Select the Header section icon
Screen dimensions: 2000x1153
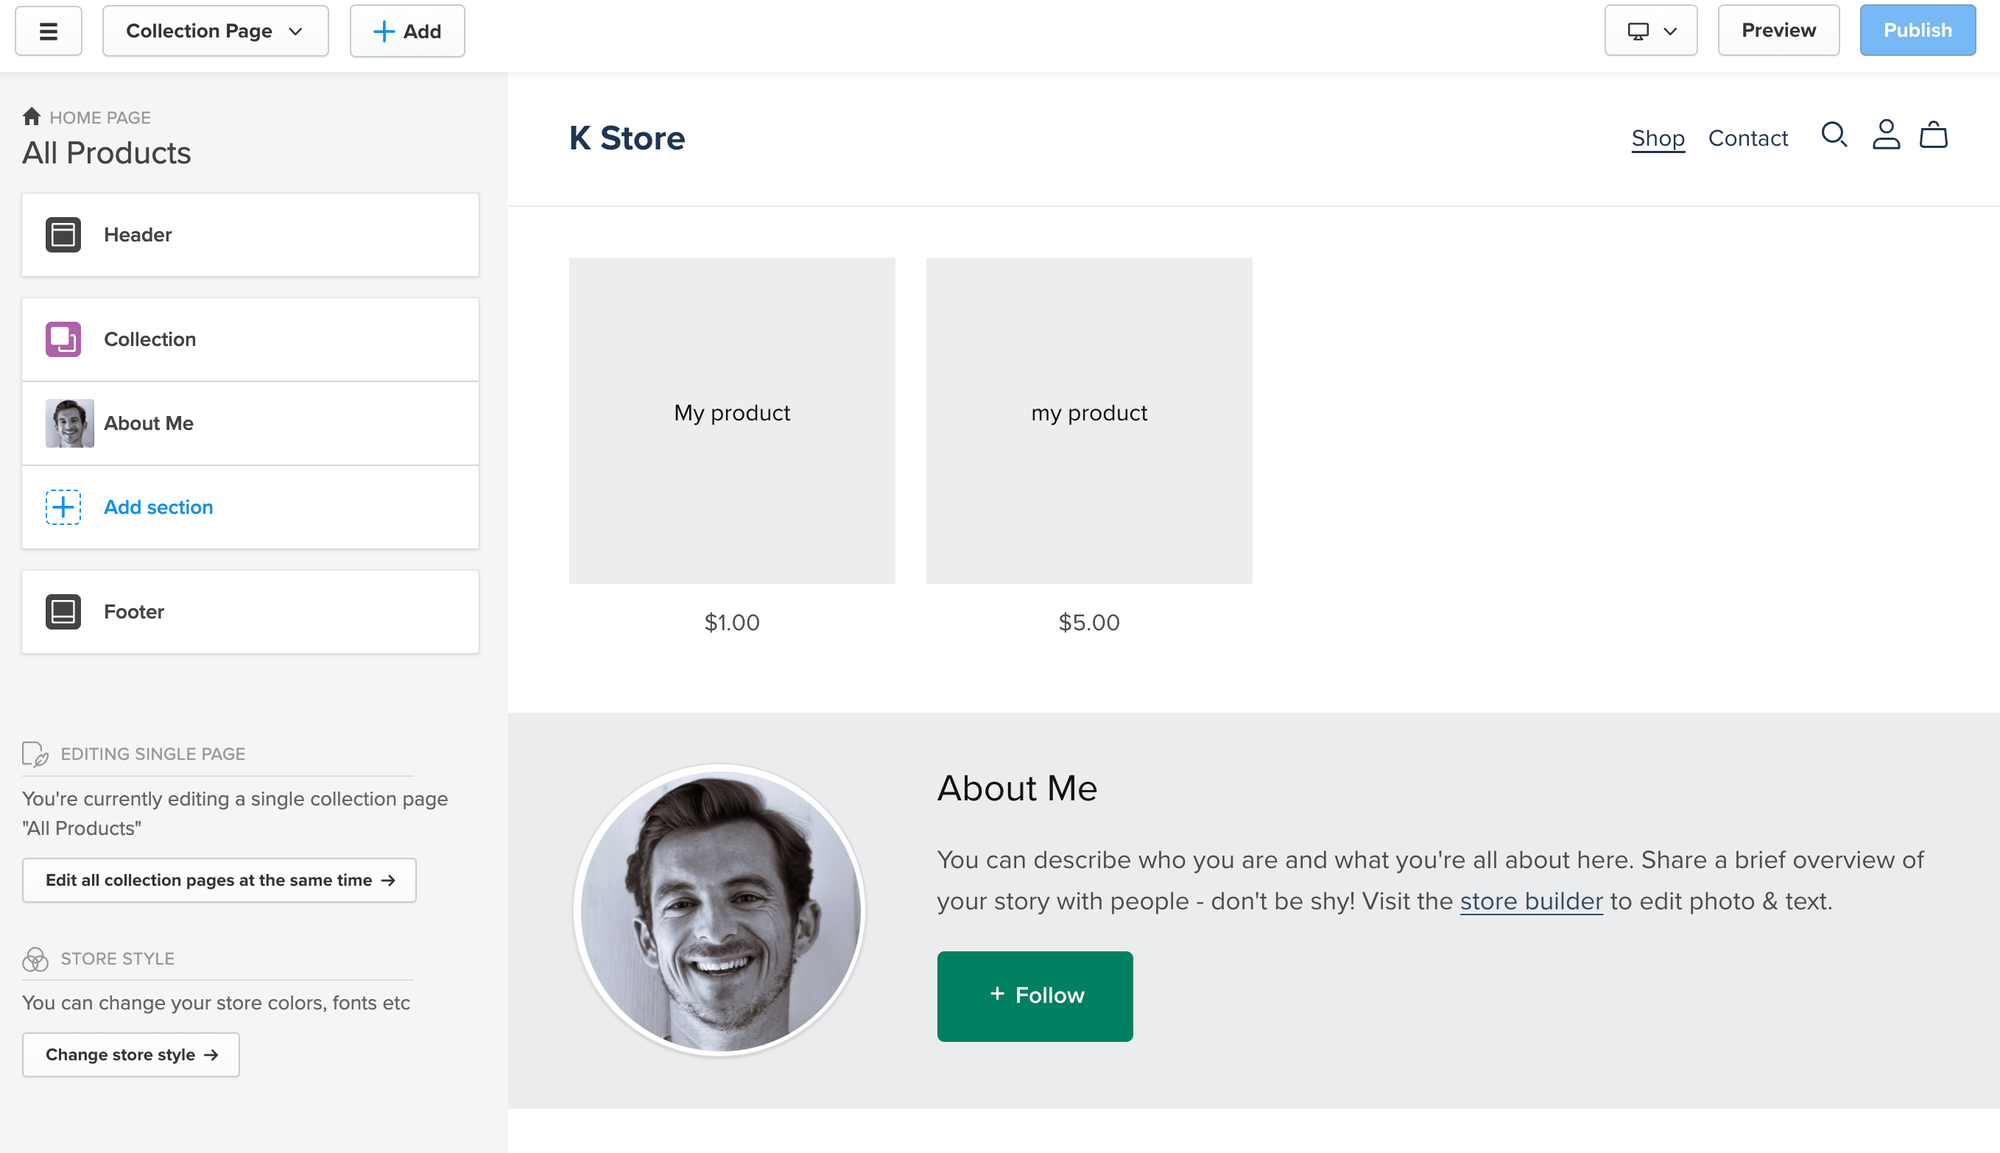click(63, 235)
